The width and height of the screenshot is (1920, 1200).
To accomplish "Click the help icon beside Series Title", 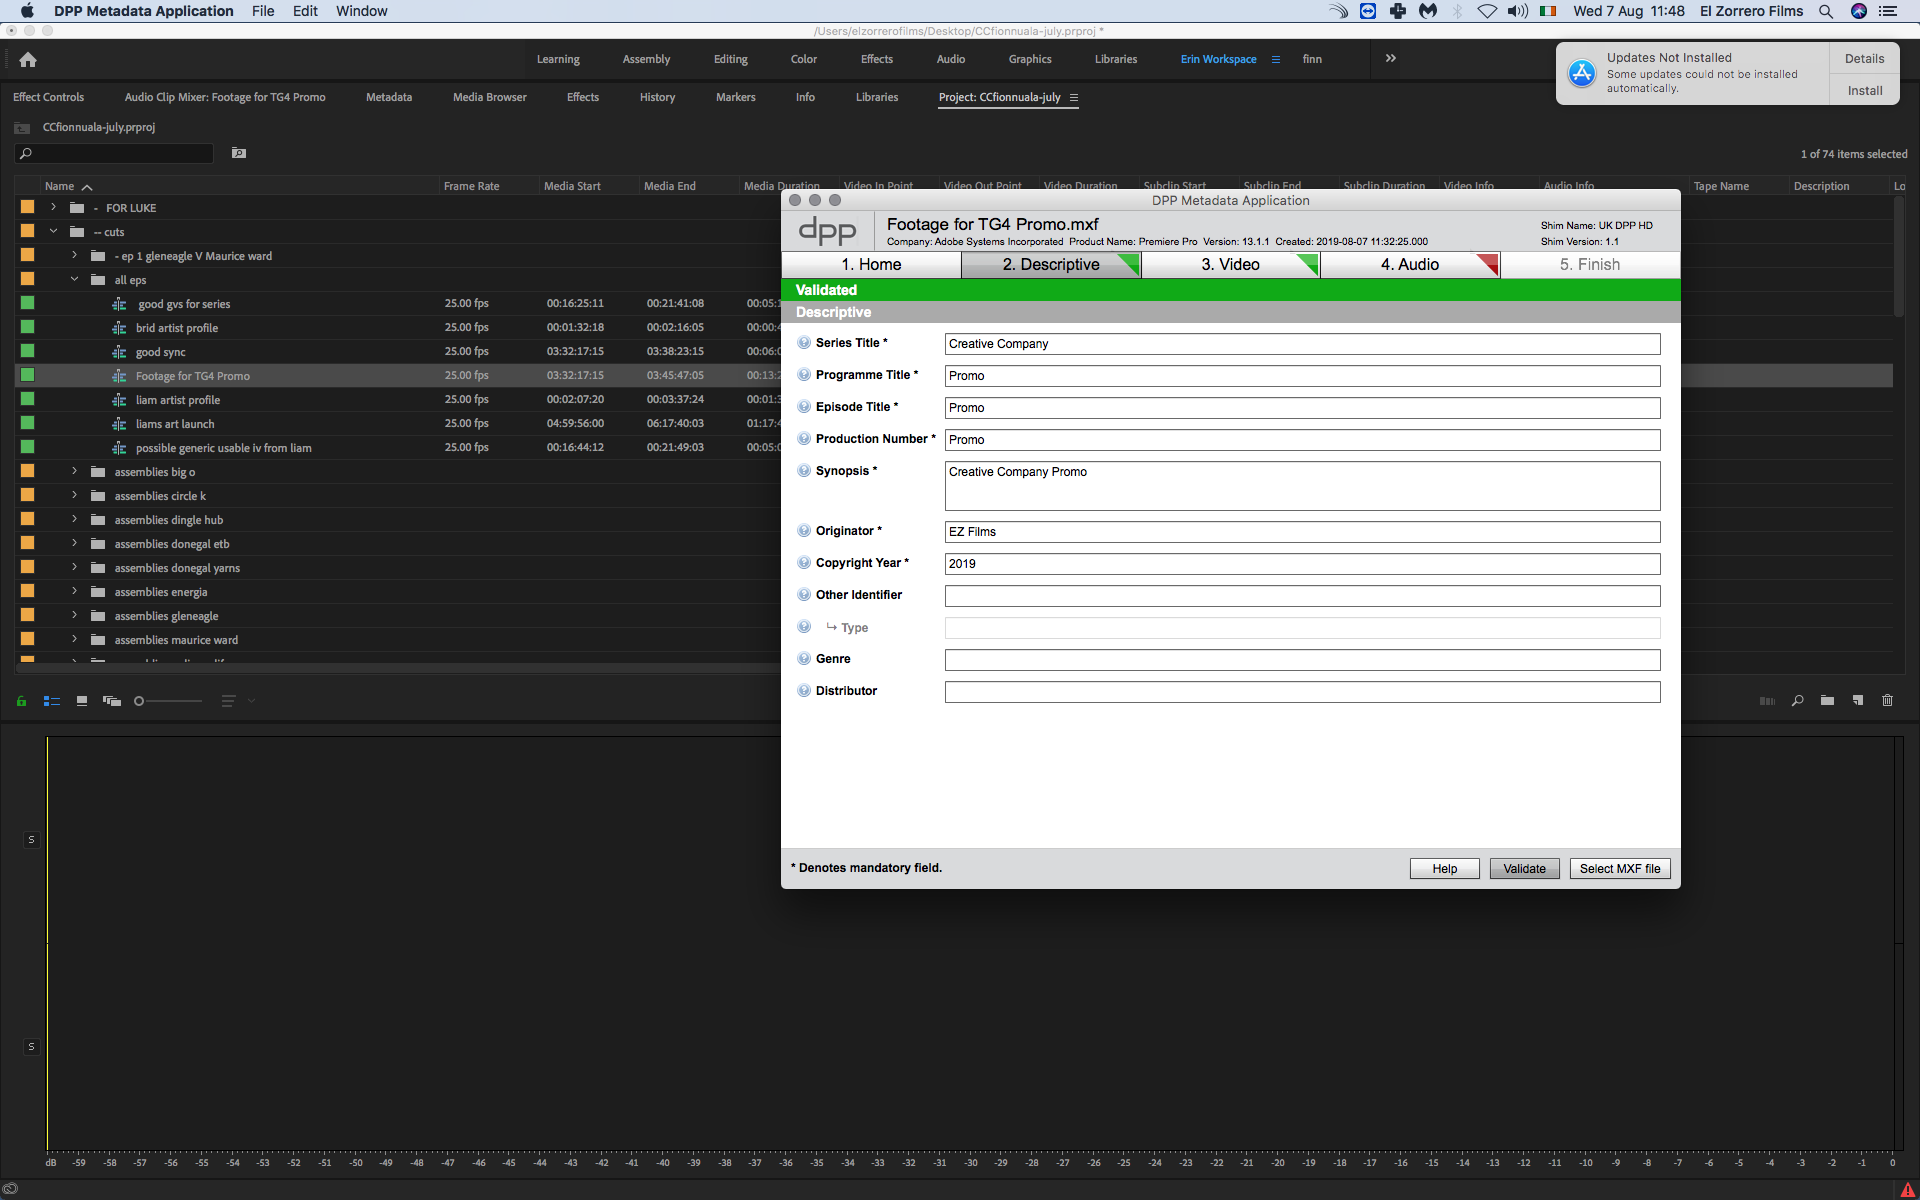I will pos(804,343).
